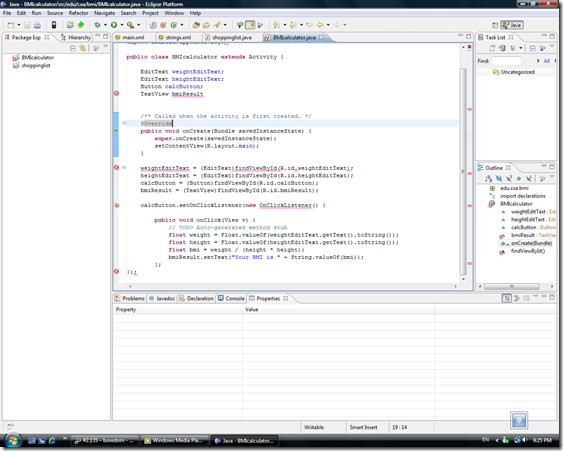The width and height of the screenshot is (563, 451).
Task: Click the External Tools run icon
Action: pos(130,25)
